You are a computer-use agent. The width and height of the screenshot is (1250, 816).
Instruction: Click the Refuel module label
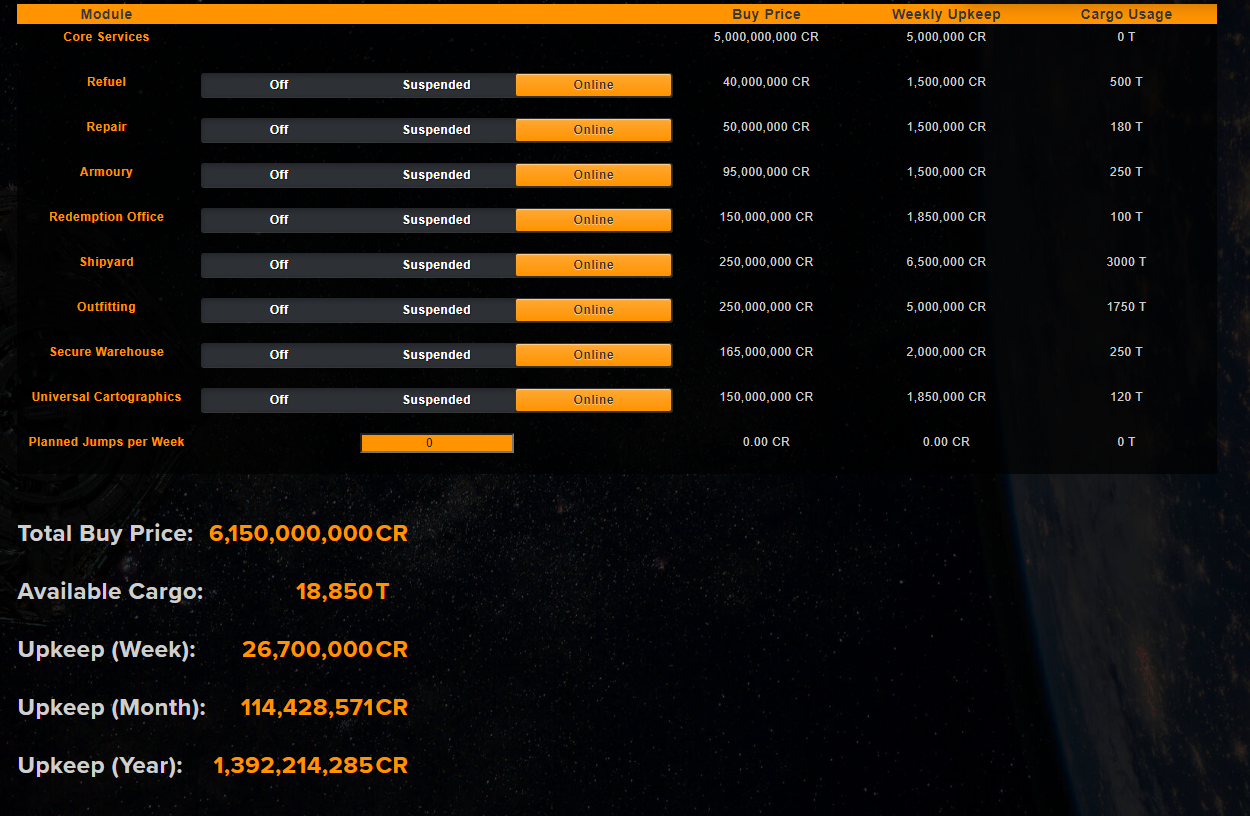(x=106, y=82)
